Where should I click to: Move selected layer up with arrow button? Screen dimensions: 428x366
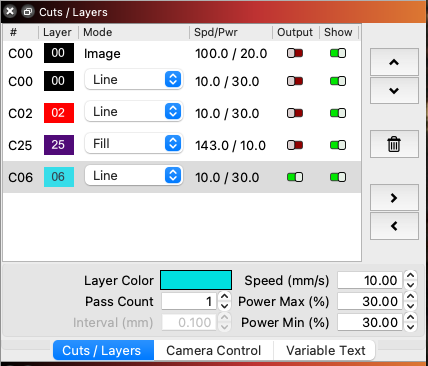(394, 62)
